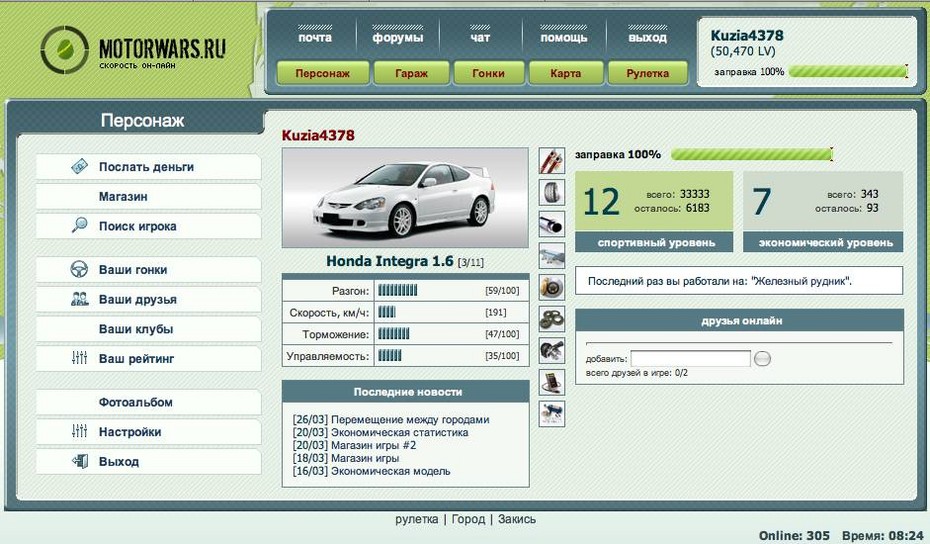This screenshot has height=544, width=930.
Task: Open news item [20/03] Экономическая статистика
Action: (380, 432)
